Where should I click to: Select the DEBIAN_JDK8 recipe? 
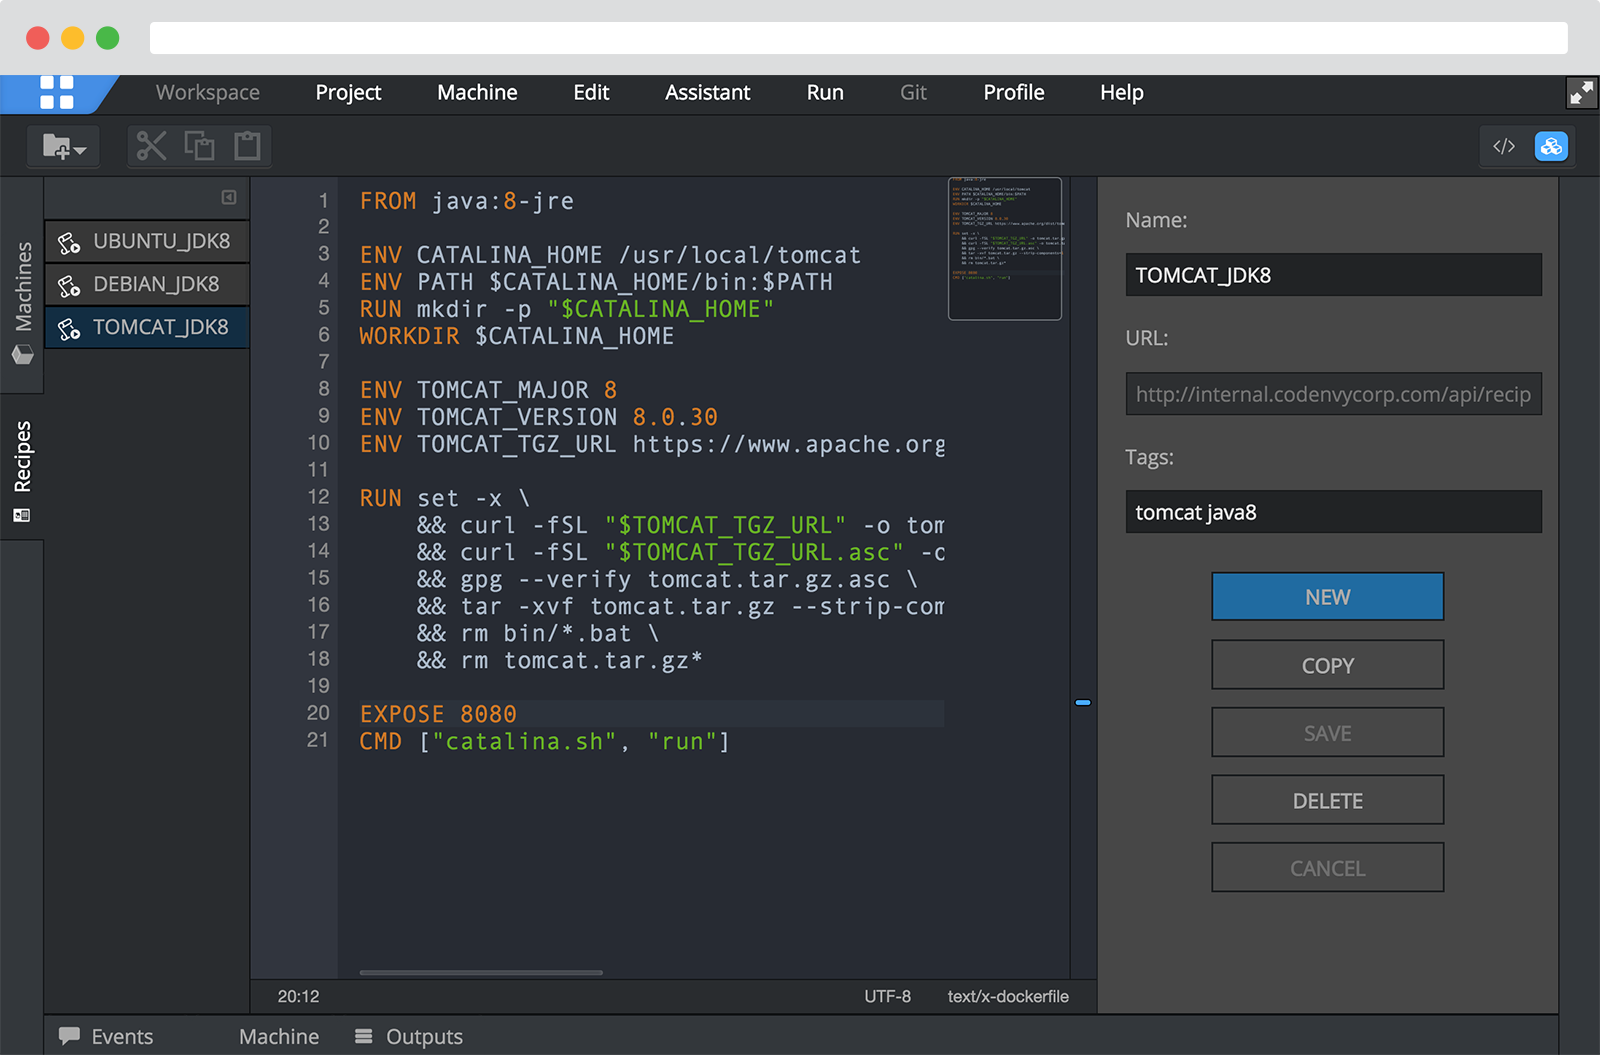tap(155, 284)
